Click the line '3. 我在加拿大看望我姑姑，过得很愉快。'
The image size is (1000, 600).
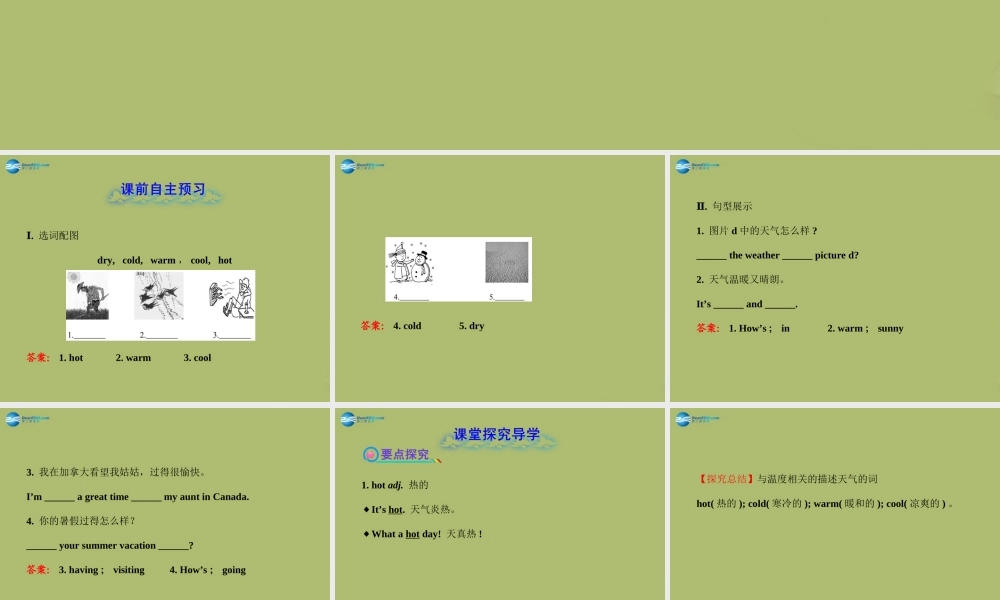pos(116,472)
